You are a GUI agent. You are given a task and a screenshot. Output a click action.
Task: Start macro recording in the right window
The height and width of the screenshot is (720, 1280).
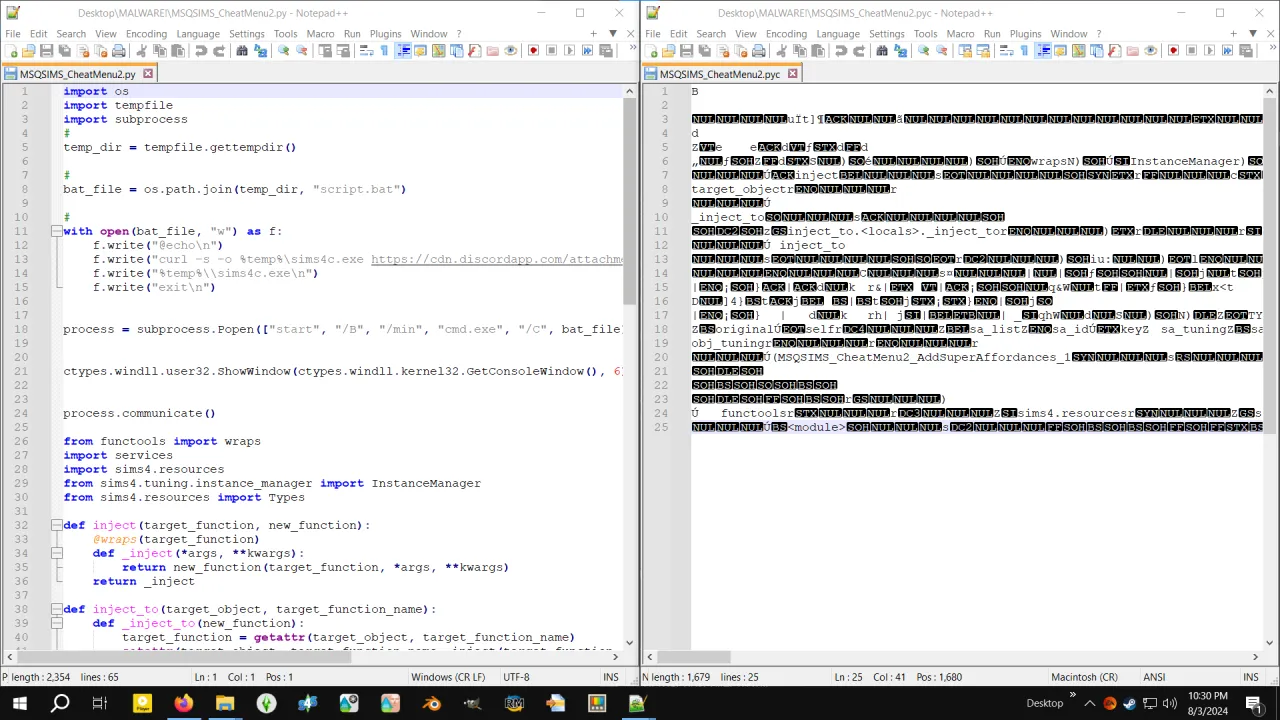[x=1173, y=51]
